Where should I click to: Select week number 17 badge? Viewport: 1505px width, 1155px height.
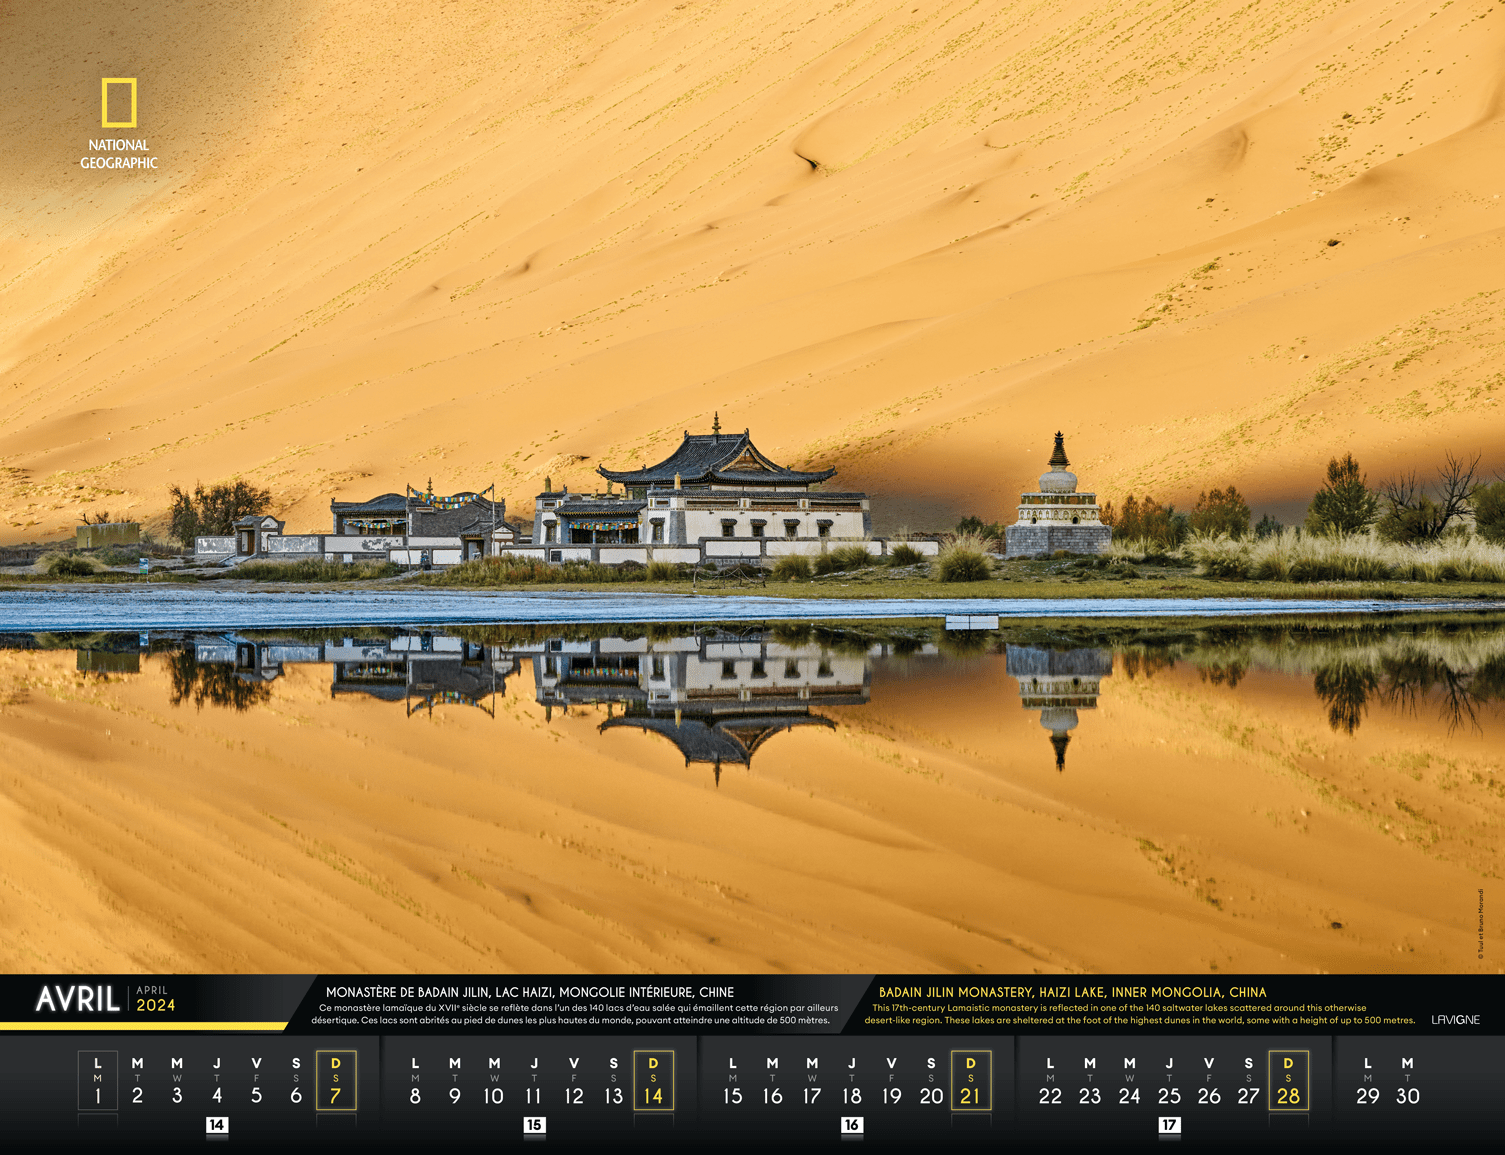pyautogui.click(x=1169, y=1125)
